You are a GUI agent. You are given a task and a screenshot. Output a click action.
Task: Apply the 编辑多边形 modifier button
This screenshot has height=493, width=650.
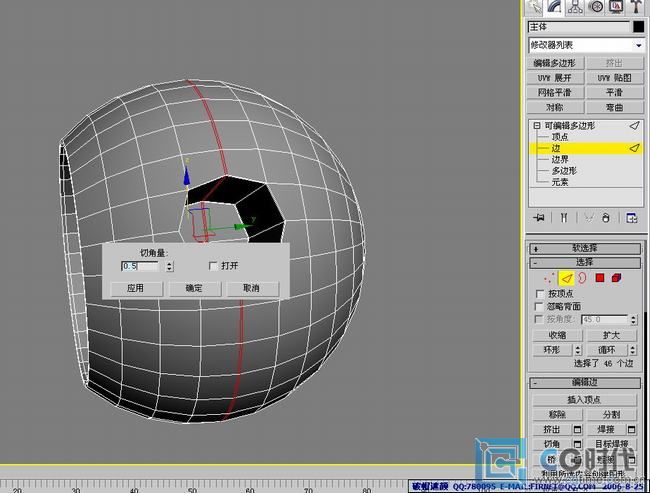(555, 63)
